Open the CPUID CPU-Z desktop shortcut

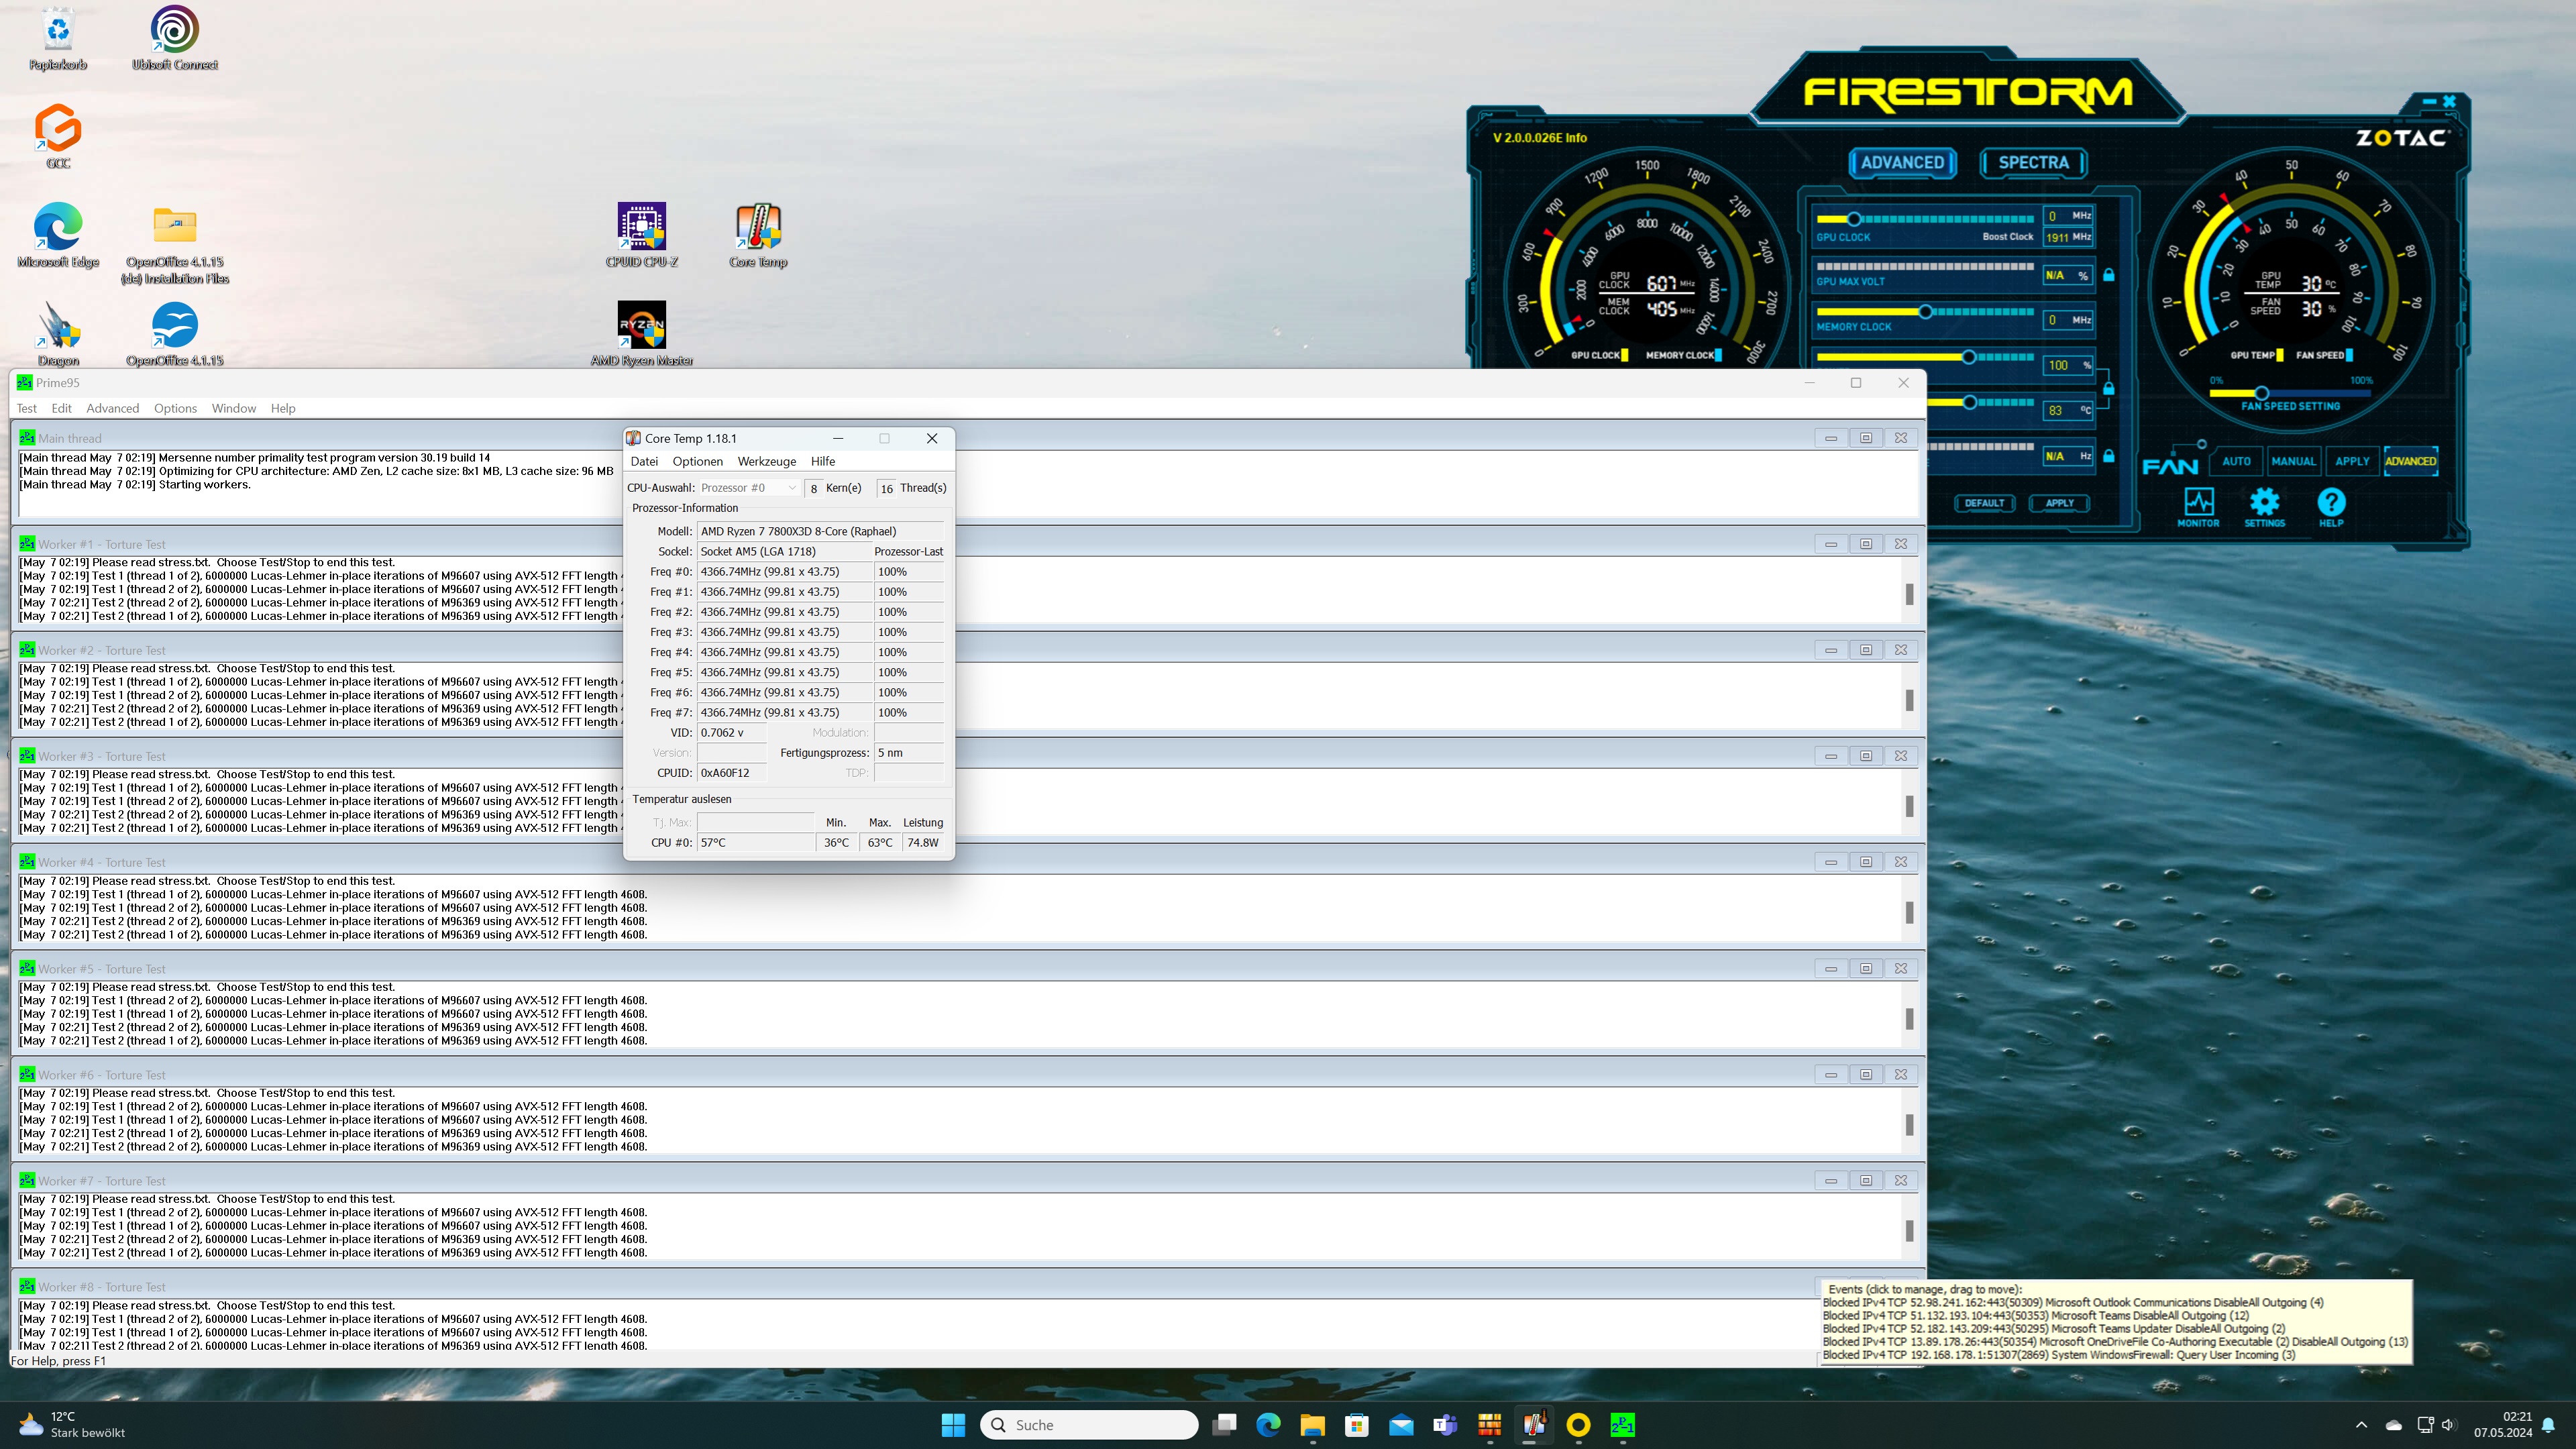[641, 236]
